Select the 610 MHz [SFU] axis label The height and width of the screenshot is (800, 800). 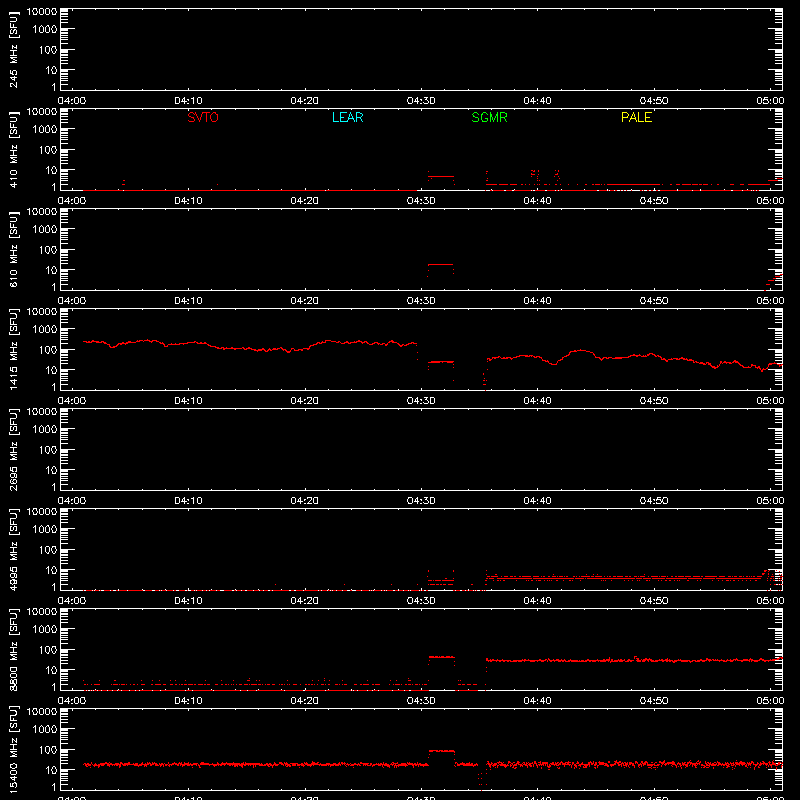[14, 249]
